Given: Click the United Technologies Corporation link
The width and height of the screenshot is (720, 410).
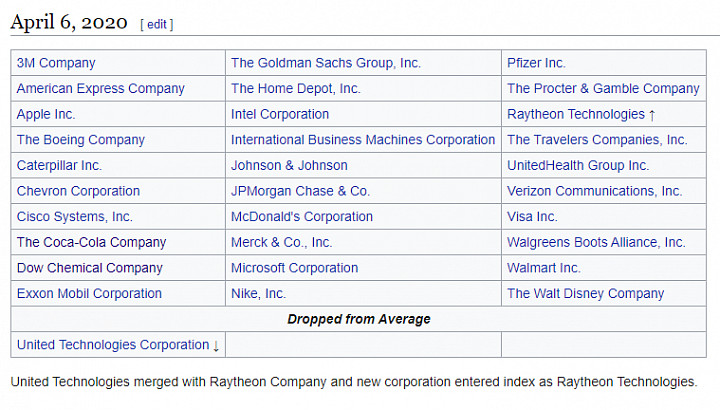Looking at the screenshot, I should [113, 345].
